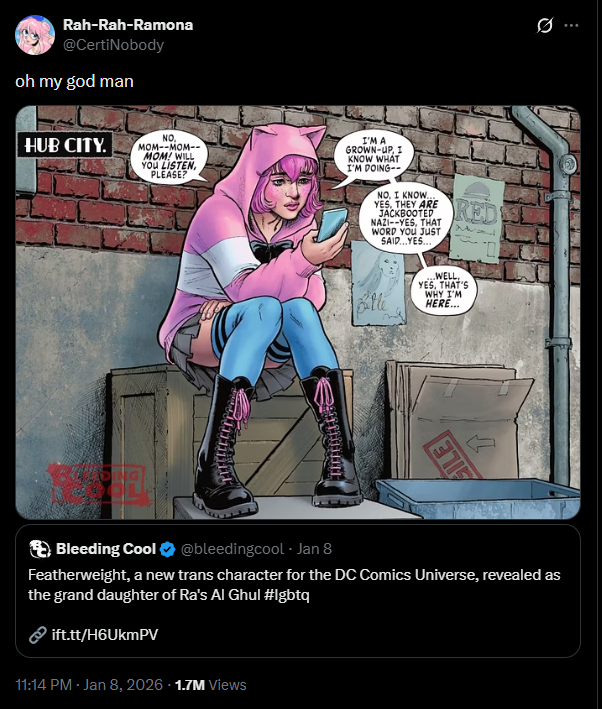Open Rah-Rah-Ramona's profile avatar

coord(35,35)
